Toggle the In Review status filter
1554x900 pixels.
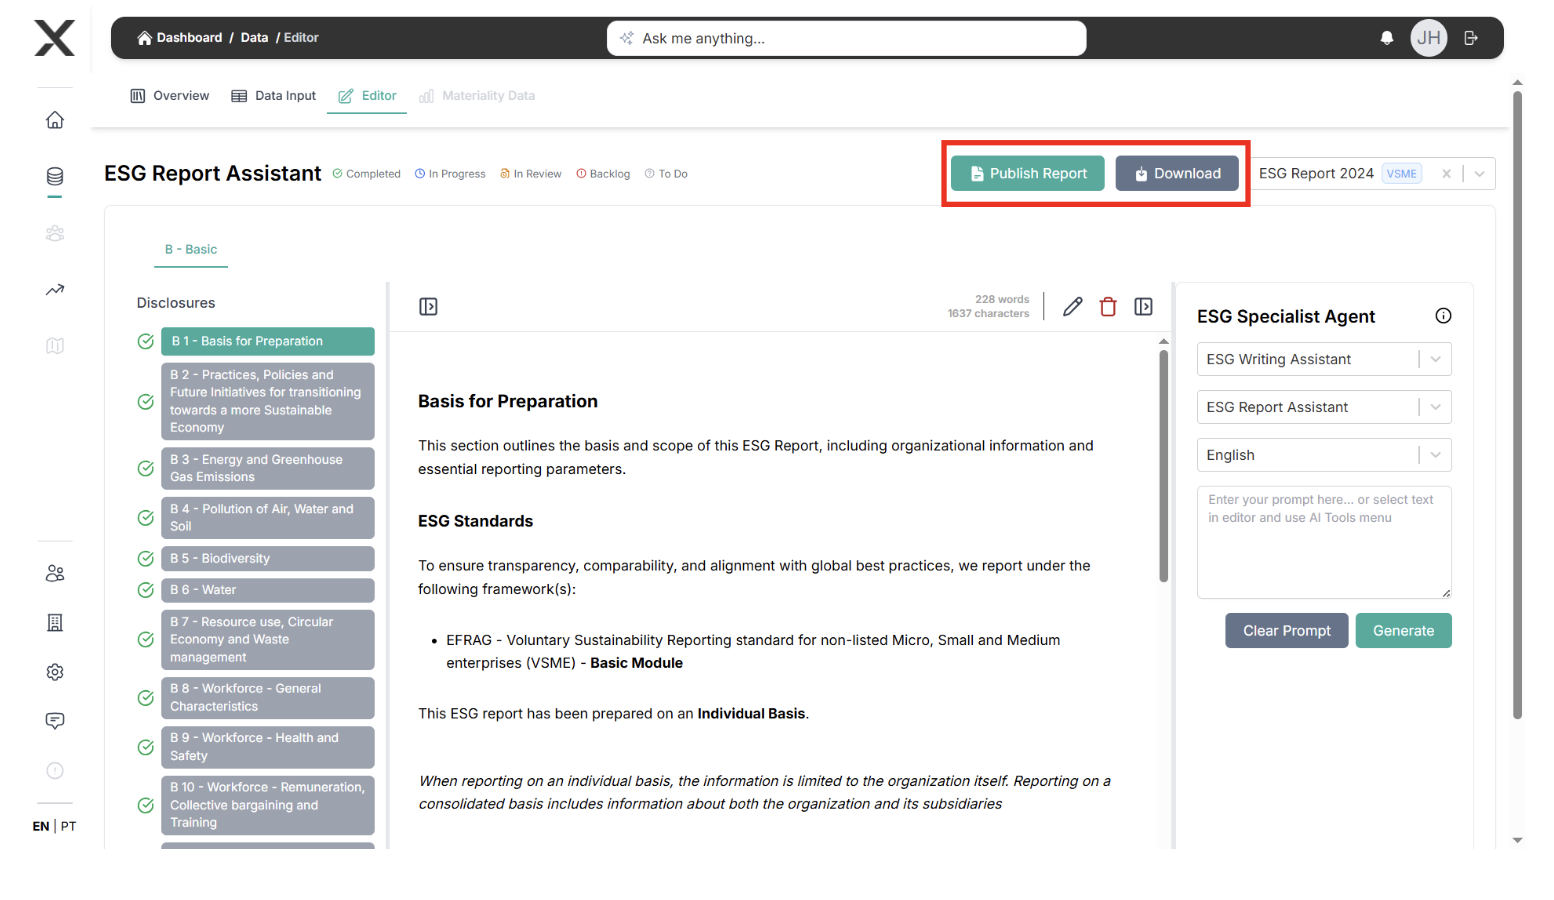coord(531,174)
